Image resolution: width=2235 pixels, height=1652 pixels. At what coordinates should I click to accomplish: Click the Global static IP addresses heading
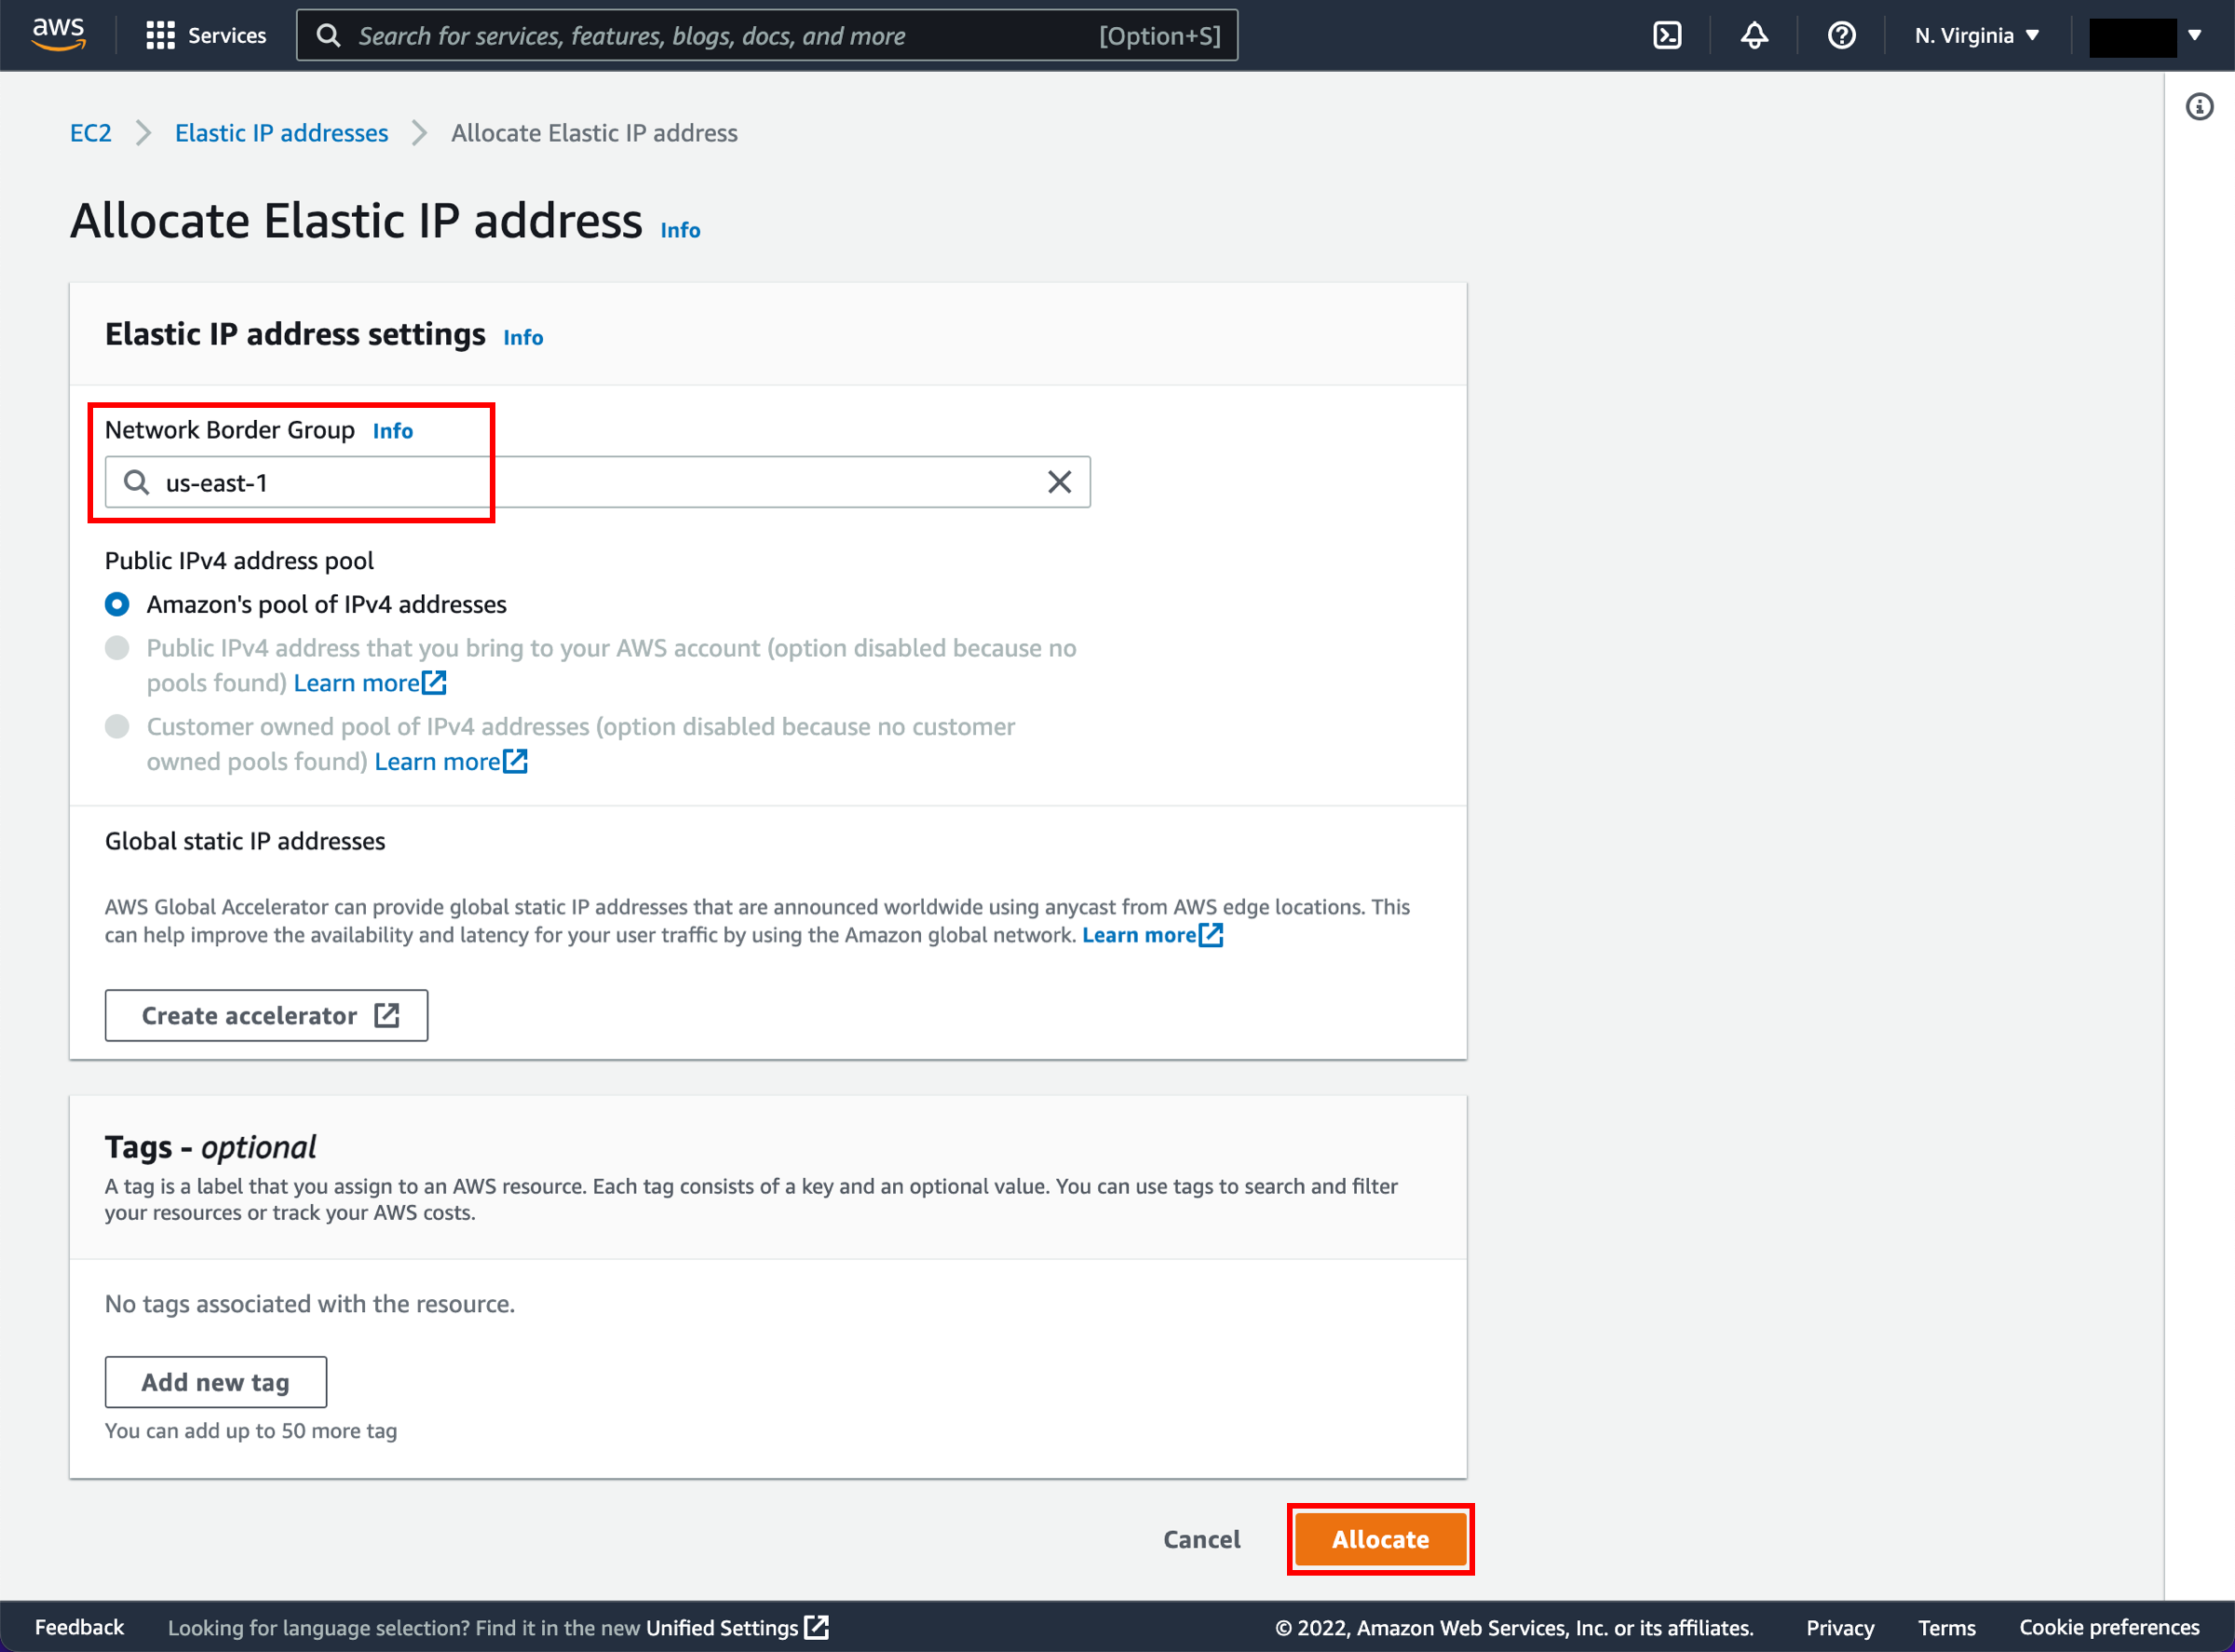pyautogui.click(x=245, y=841)
